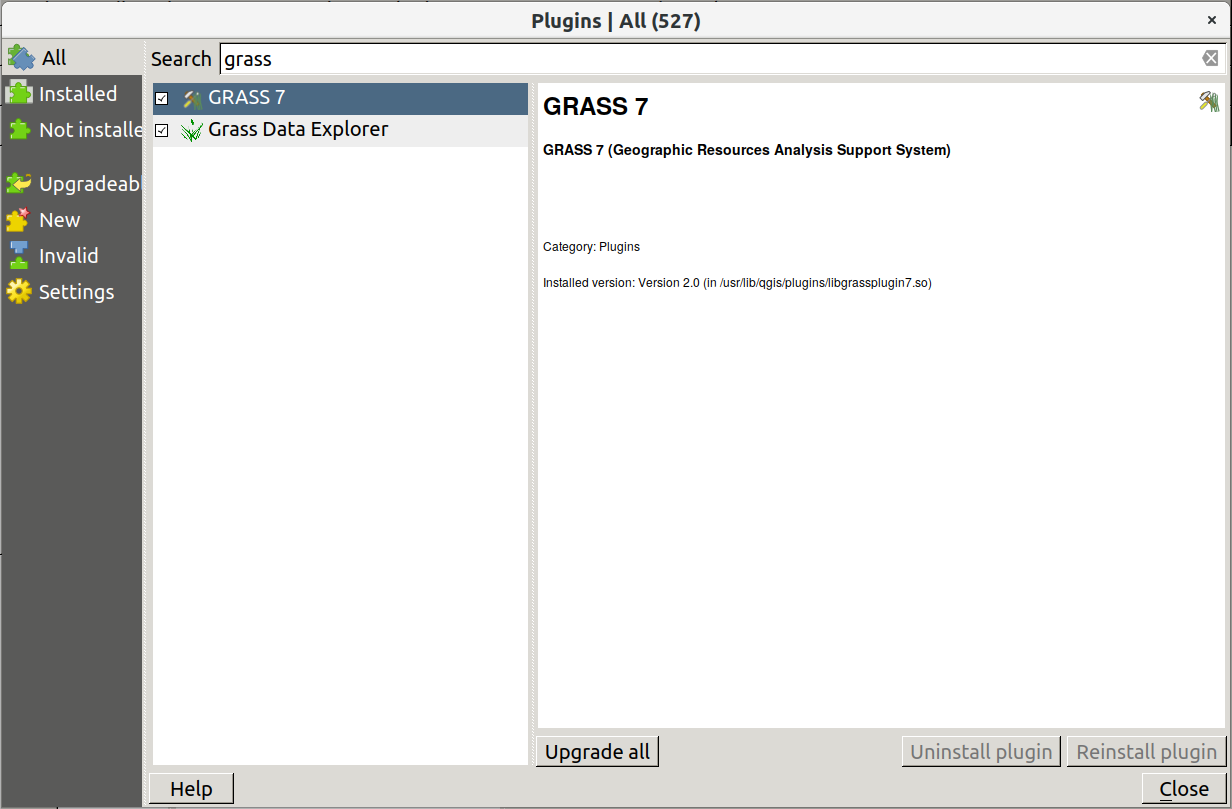
Task: Click the Installed version: Version 2.0 line
Action: click(x=737, y=283)
